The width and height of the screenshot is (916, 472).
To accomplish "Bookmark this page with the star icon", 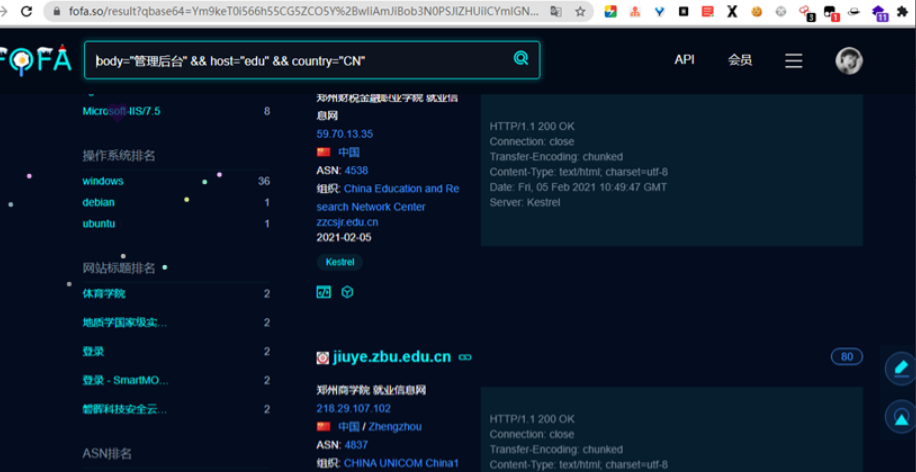I will [x=580, y=11].
